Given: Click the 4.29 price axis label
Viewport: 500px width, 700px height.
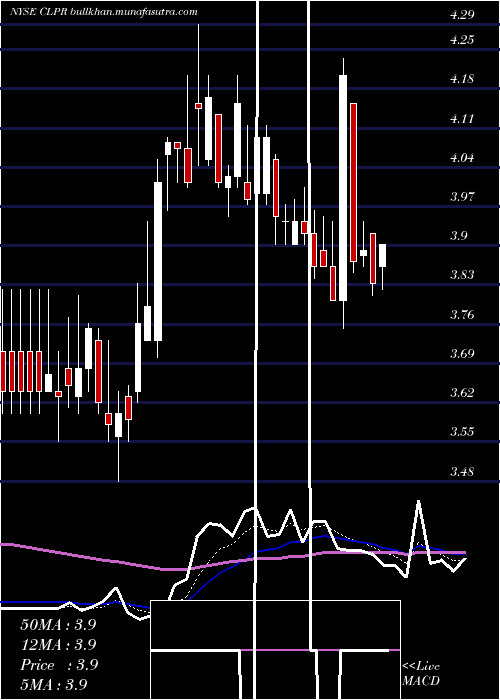Looking at the screenshot, I should click(462, 15).
